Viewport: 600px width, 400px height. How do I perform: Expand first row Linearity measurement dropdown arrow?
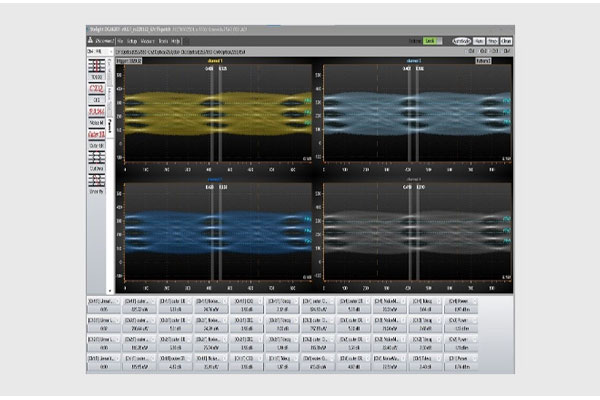click(x=117, y=302)
